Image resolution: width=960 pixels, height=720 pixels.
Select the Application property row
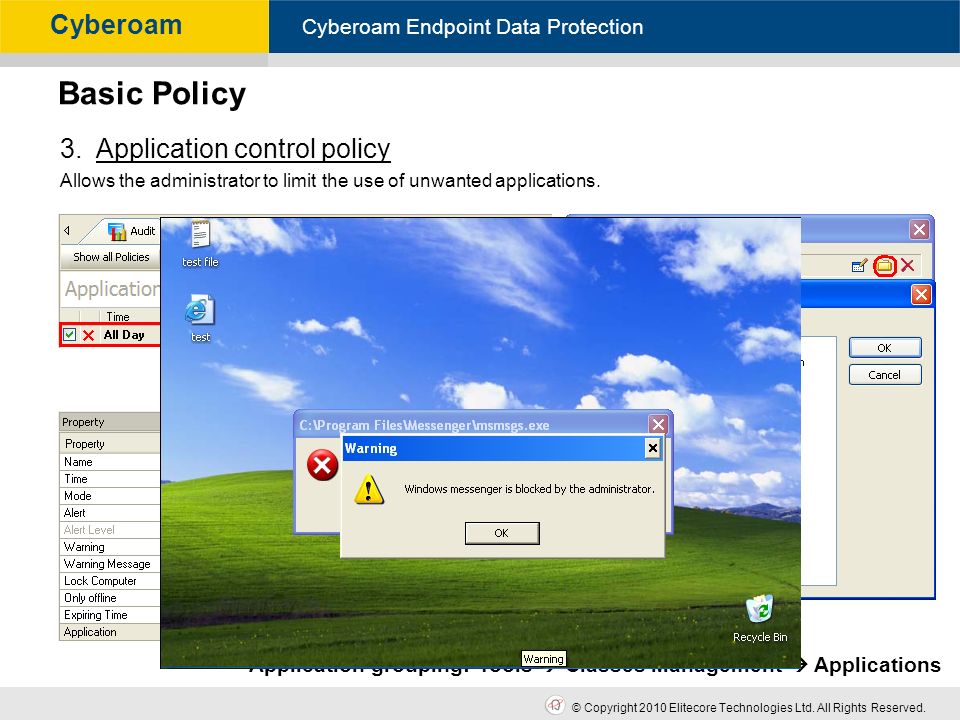point(110,632)
